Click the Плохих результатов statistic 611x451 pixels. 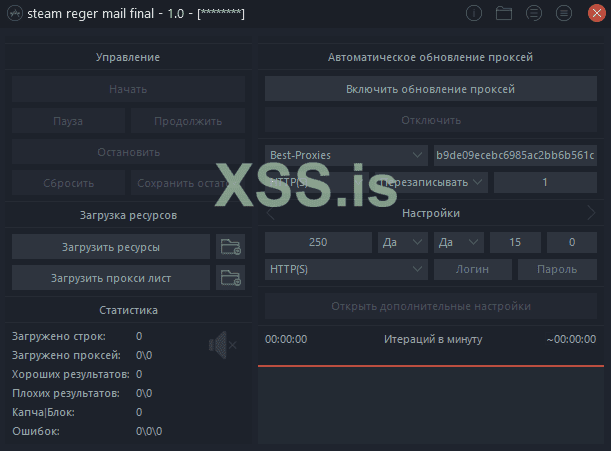(x=82, y=393)
